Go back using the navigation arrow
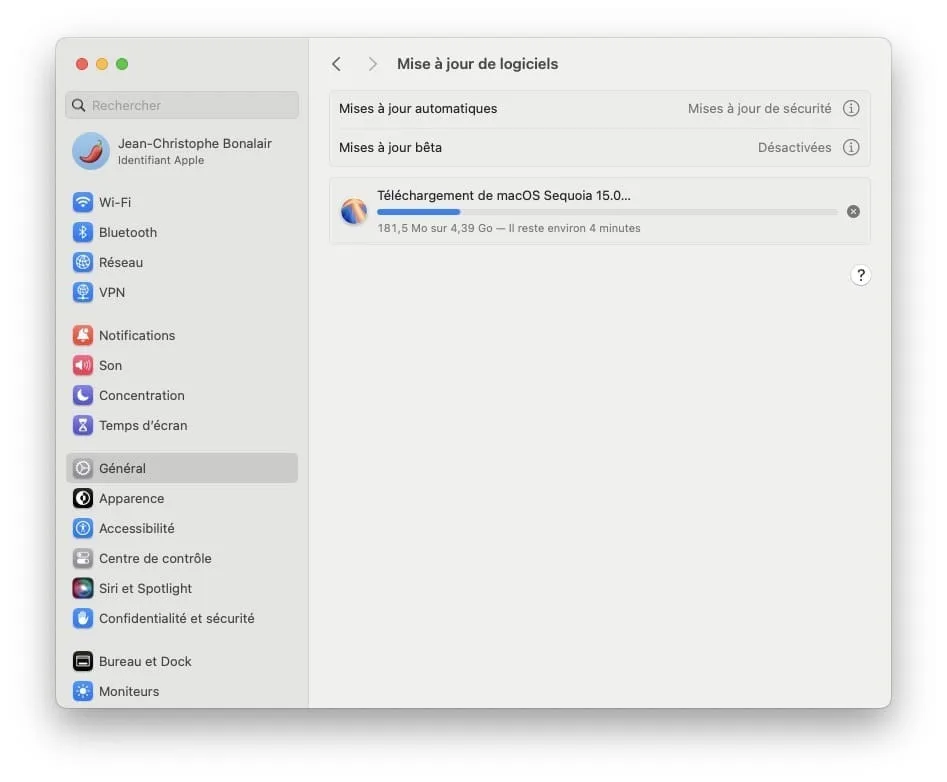947x782 pixels. coord(337,63)
